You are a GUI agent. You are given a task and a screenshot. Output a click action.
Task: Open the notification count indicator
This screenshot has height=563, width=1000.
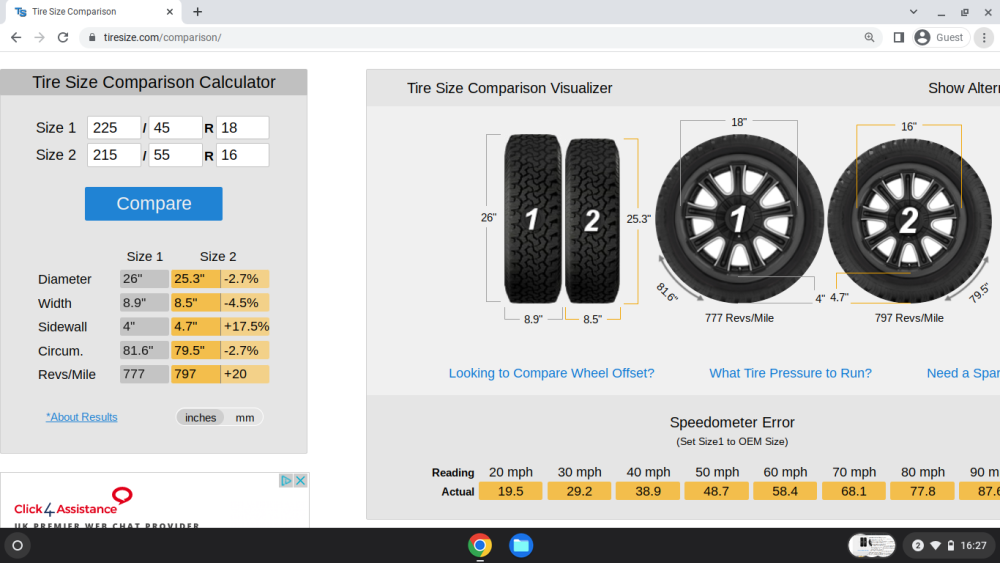(x=918, y=546)
